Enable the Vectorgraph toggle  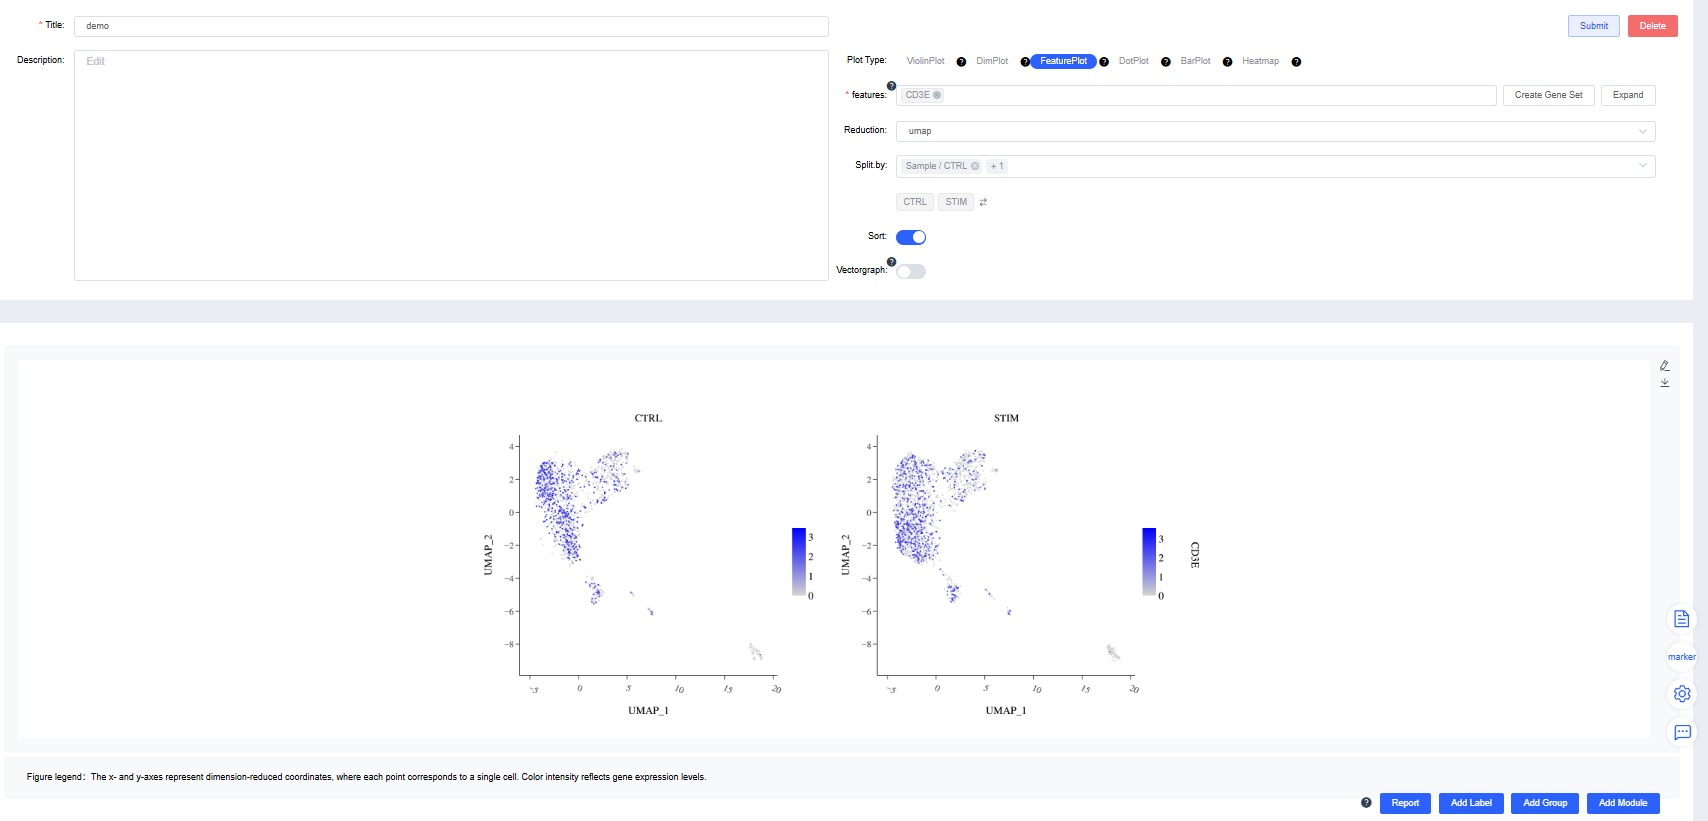click(911, 272)
